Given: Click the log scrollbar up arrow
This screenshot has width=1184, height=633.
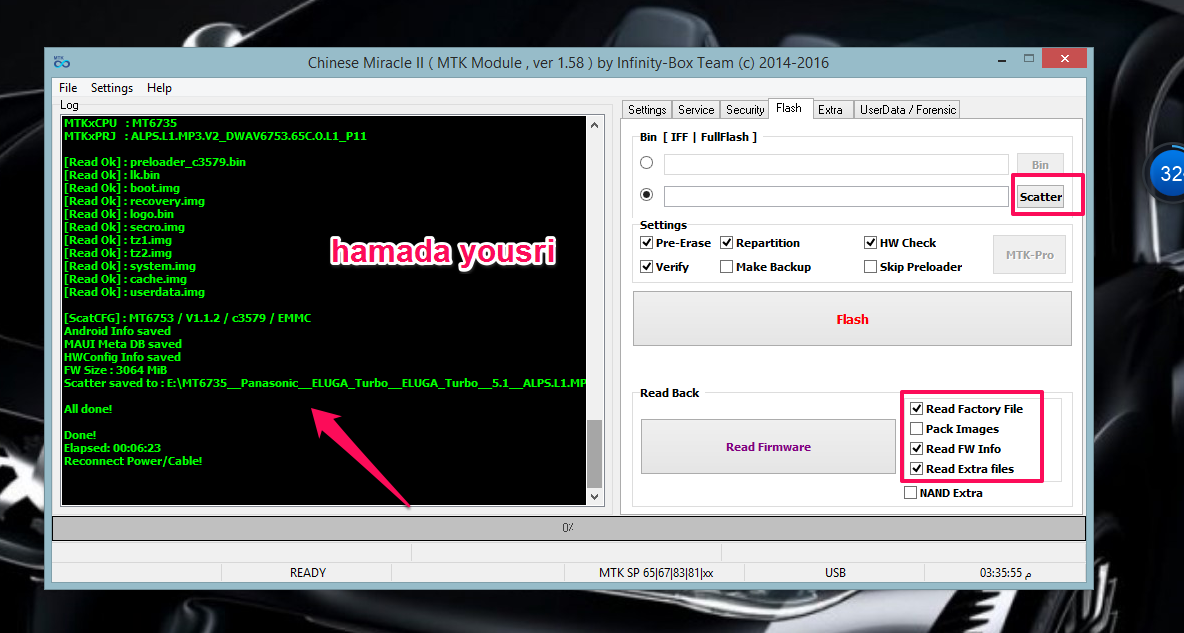Looking at the screenshot, I should coord(595,125).
